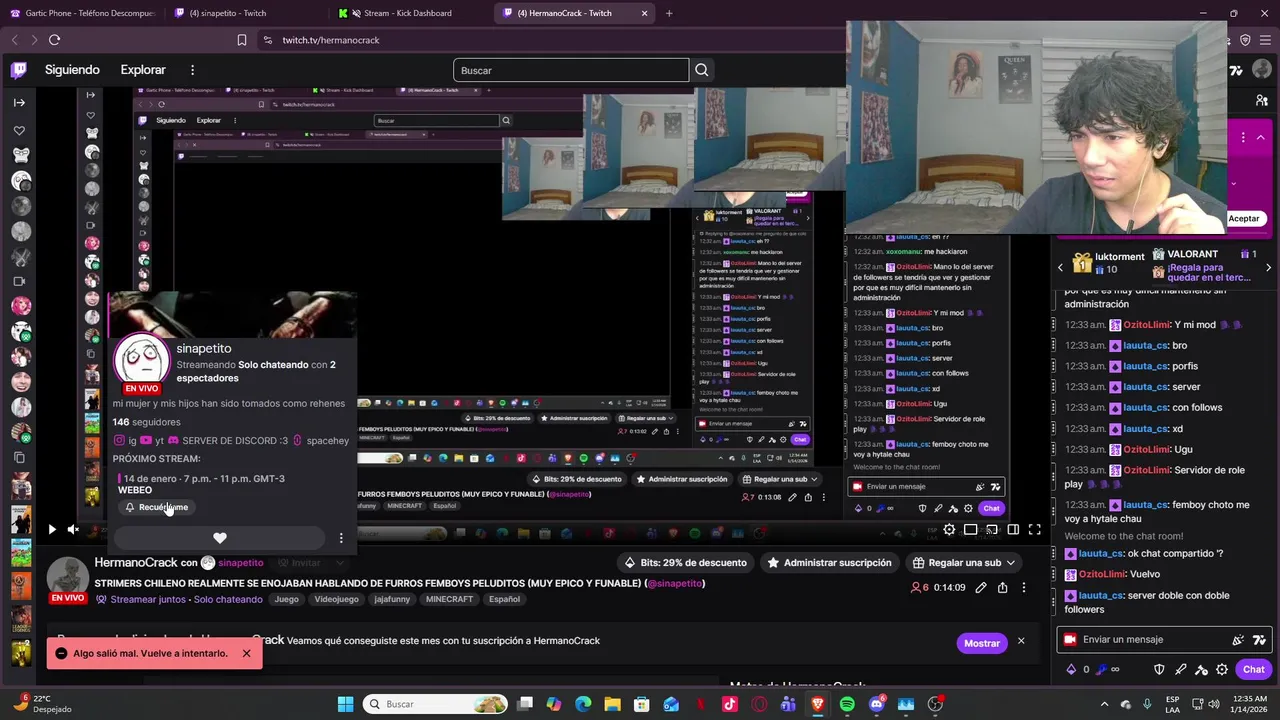The width and height of the screenshot is (1280, 720).
Task: Toggle theatre mode on player
Action: [1013, 529]
